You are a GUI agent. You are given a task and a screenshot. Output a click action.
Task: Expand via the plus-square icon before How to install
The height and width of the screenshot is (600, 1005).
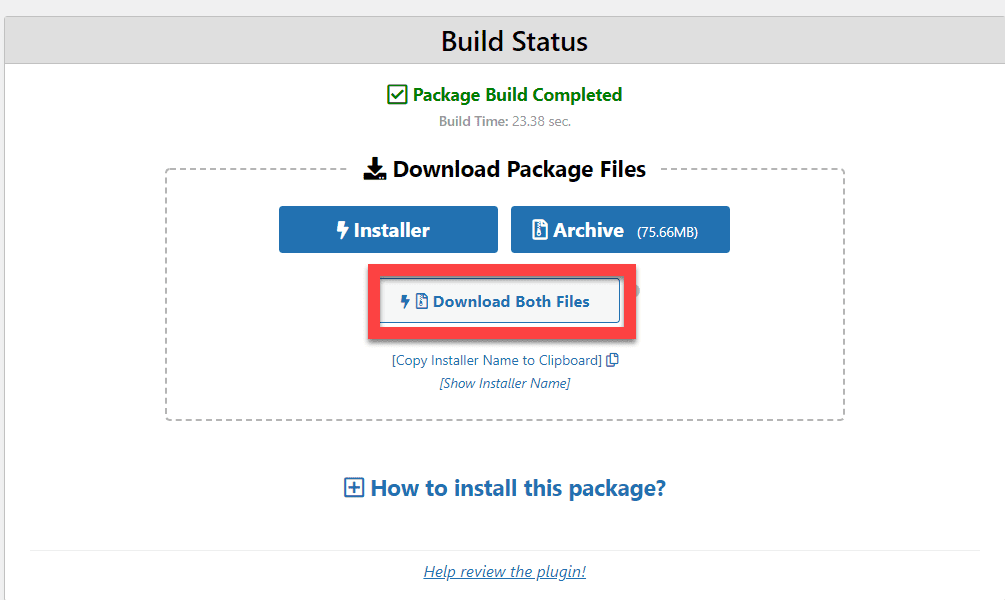354,488
